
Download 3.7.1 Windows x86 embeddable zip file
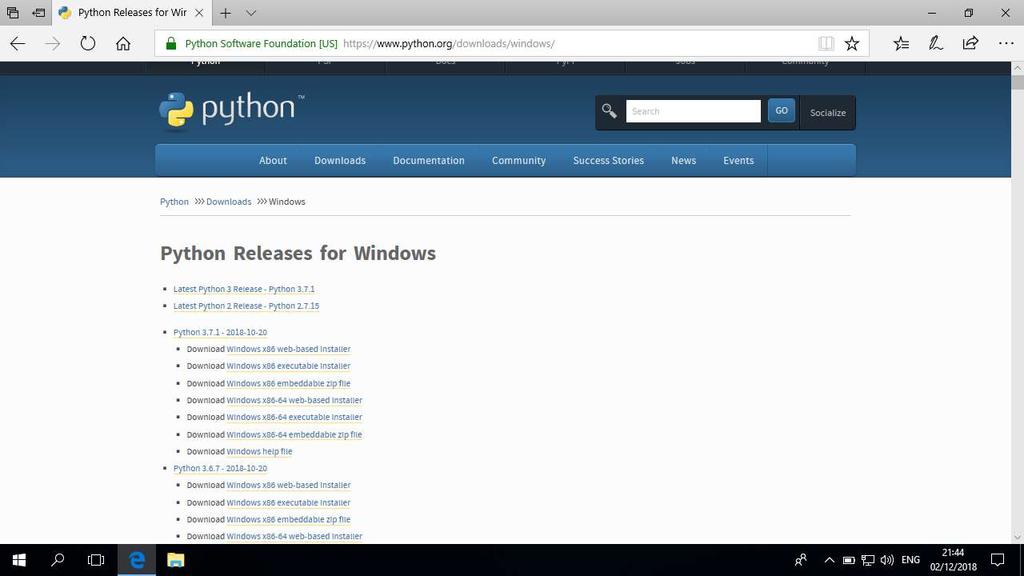point(288,383)
